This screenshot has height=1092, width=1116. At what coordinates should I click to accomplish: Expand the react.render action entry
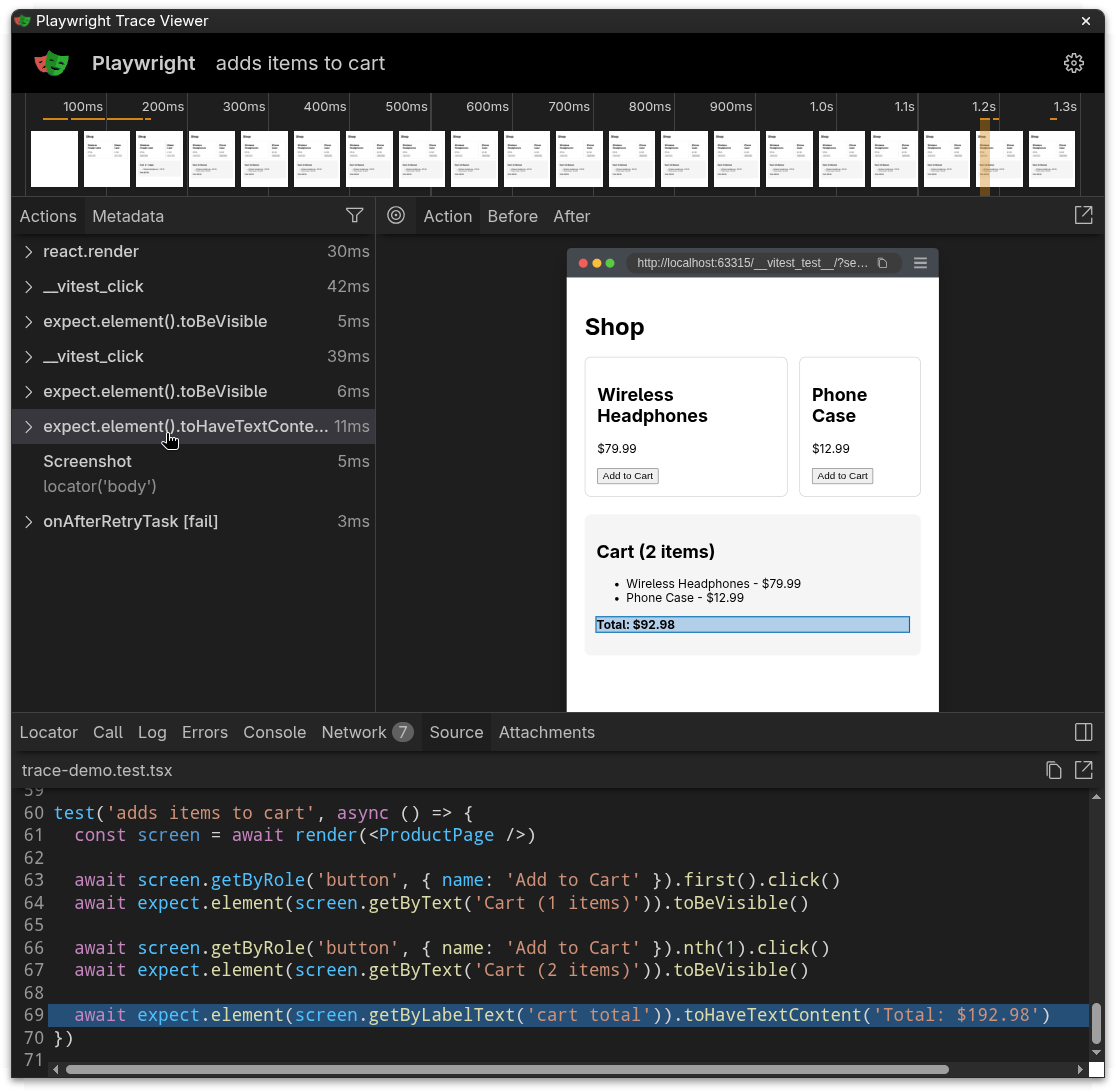point(28,251)
